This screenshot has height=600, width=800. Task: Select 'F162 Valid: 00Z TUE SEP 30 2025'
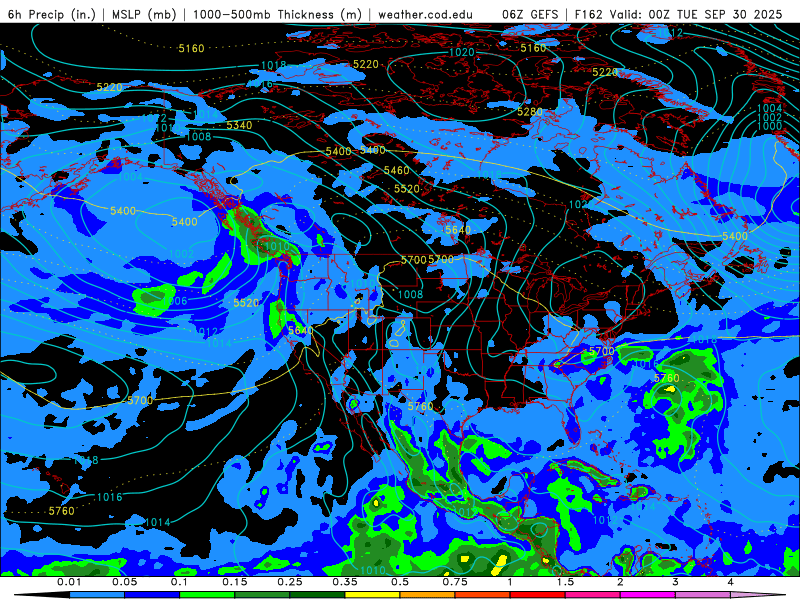pos(678,14)
